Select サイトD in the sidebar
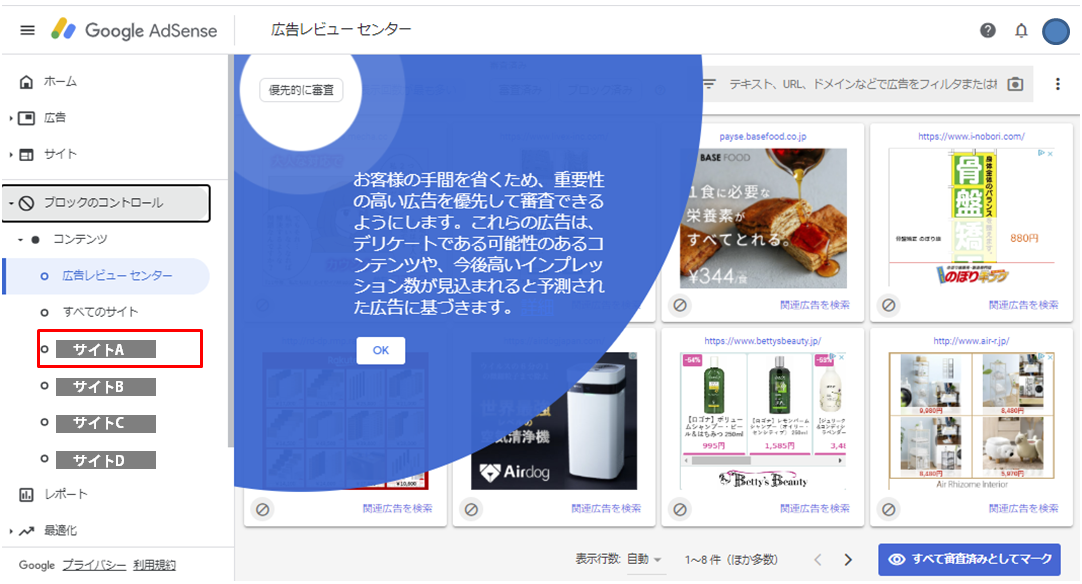This screenshot has height=584, width=1082. (x=106, y=460)
